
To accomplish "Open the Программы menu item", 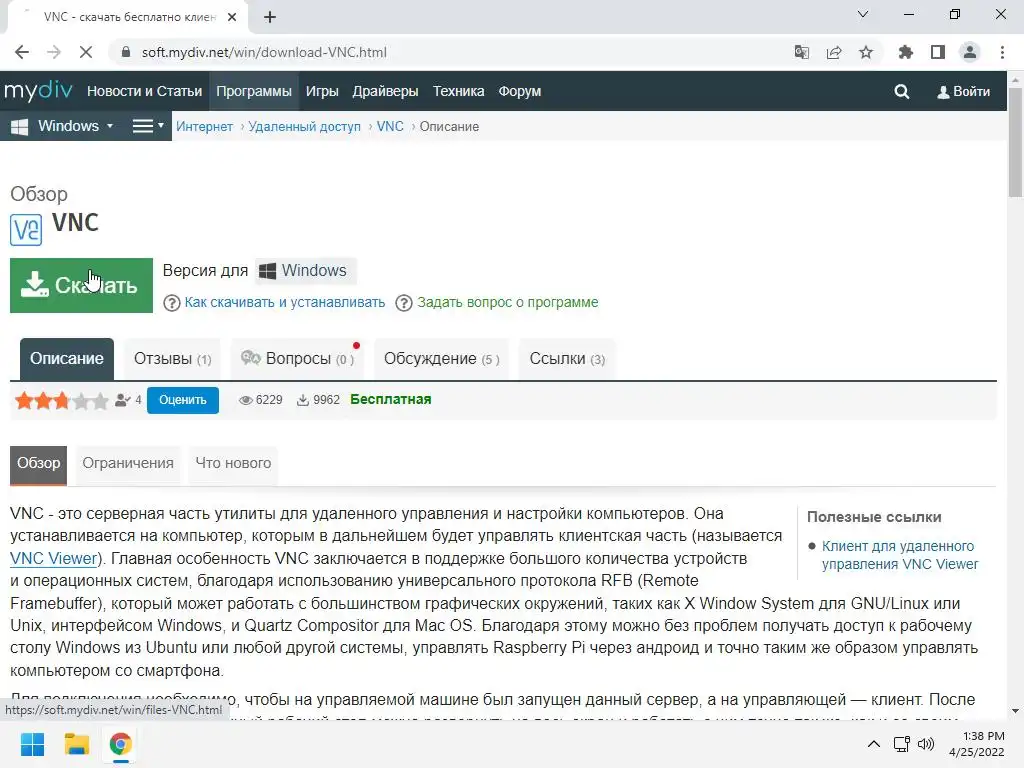I will tap(254, 91).
